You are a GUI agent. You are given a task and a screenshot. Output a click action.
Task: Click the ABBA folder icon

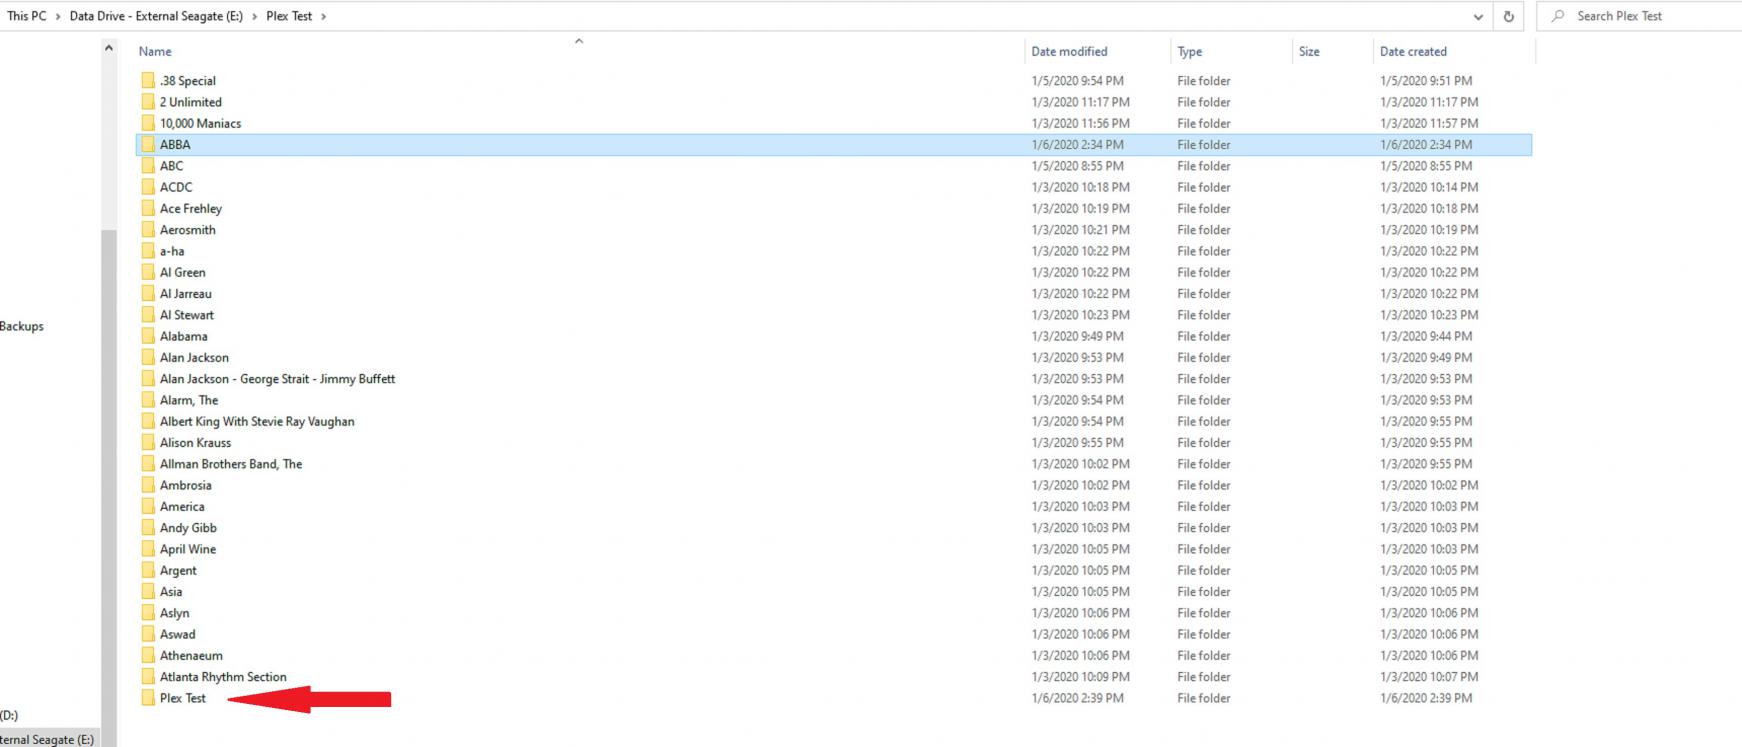(x=148, y=145)
